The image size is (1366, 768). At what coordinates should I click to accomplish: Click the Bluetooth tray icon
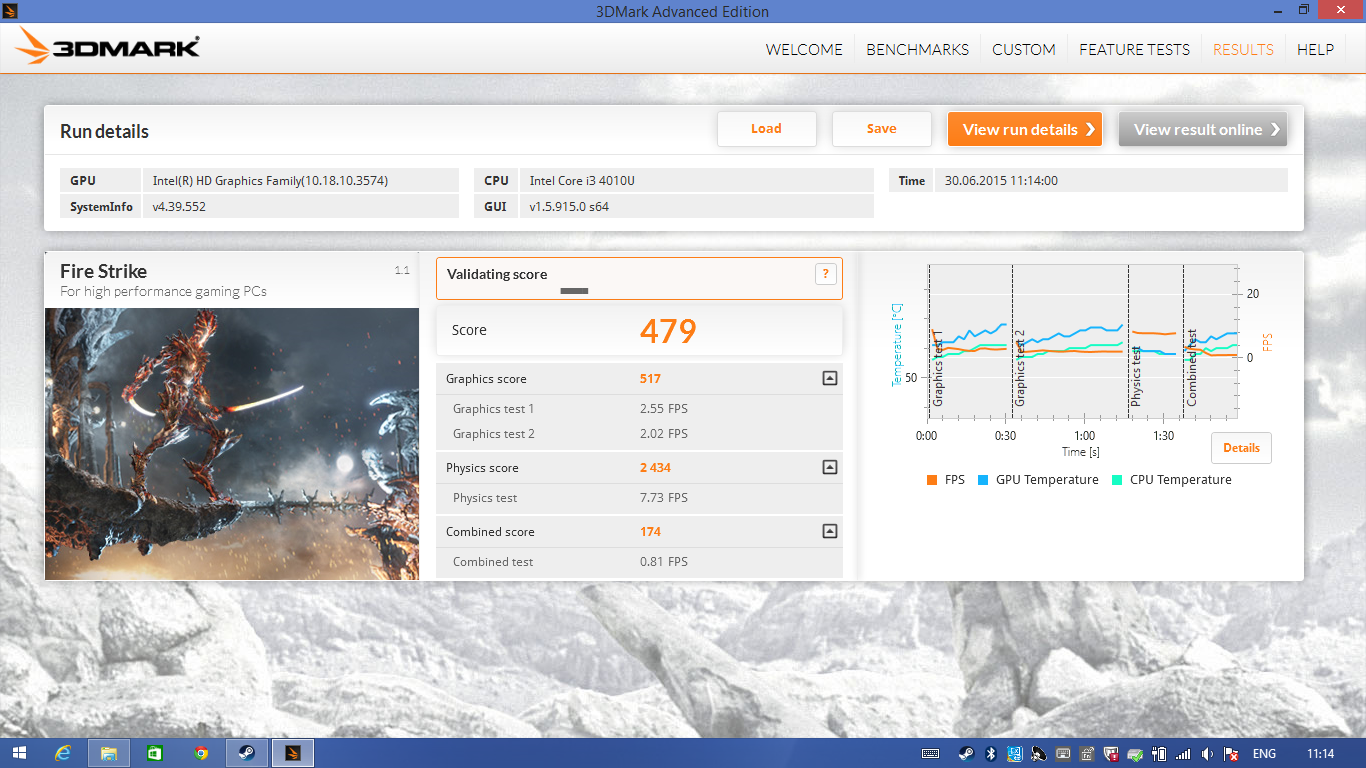[991, 753]
